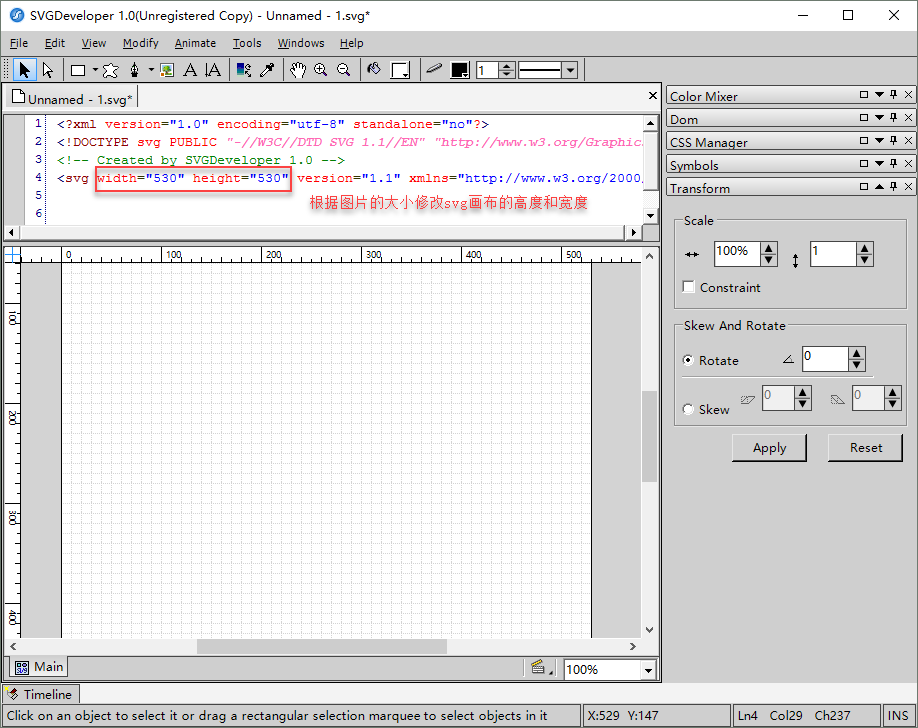Click the Insert Image tool
918x728 pixels.
[167, 70]
